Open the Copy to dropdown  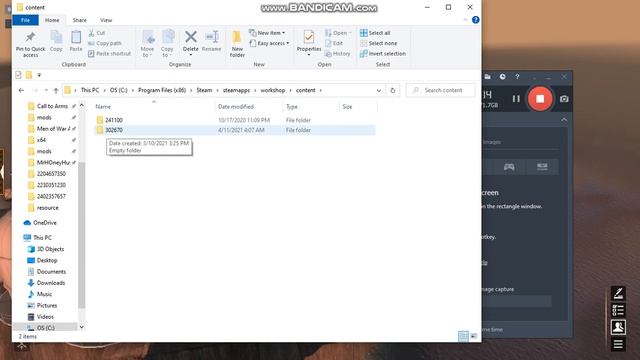coord(167,44)
